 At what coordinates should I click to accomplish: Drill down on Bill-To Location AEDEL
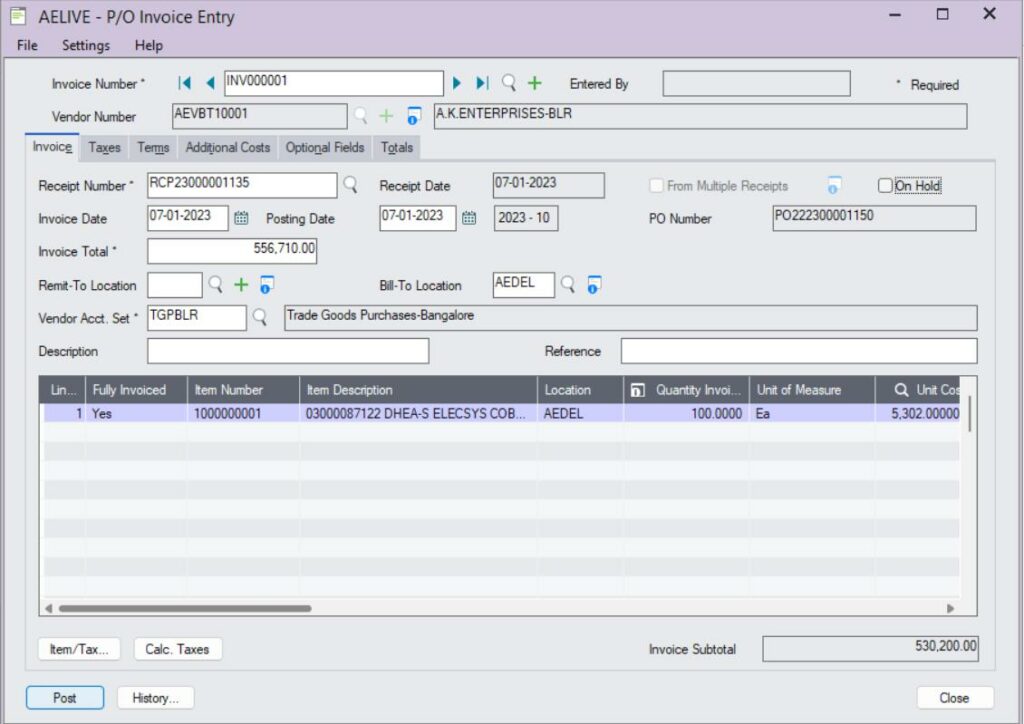point(592,284)
